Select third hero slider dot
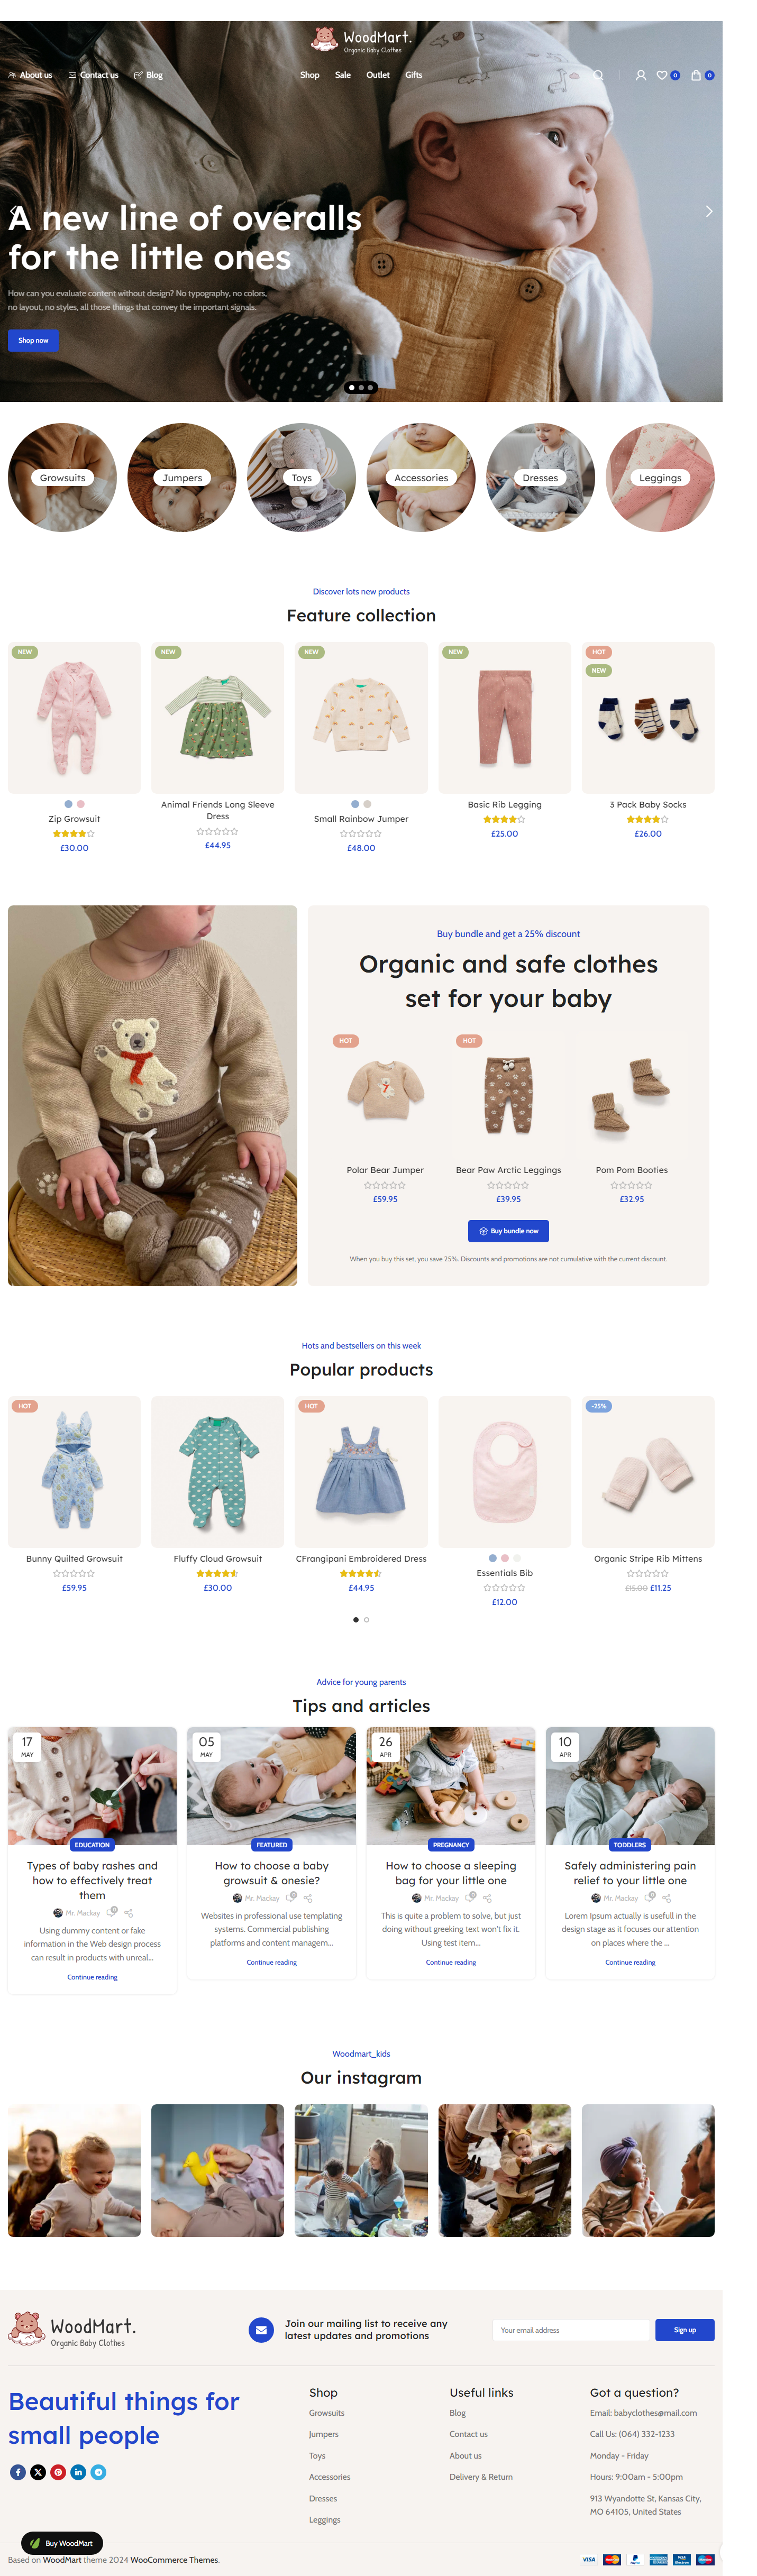Viewport: 757px width, 2576px height. pyautogui.click(x=370, y=387)
